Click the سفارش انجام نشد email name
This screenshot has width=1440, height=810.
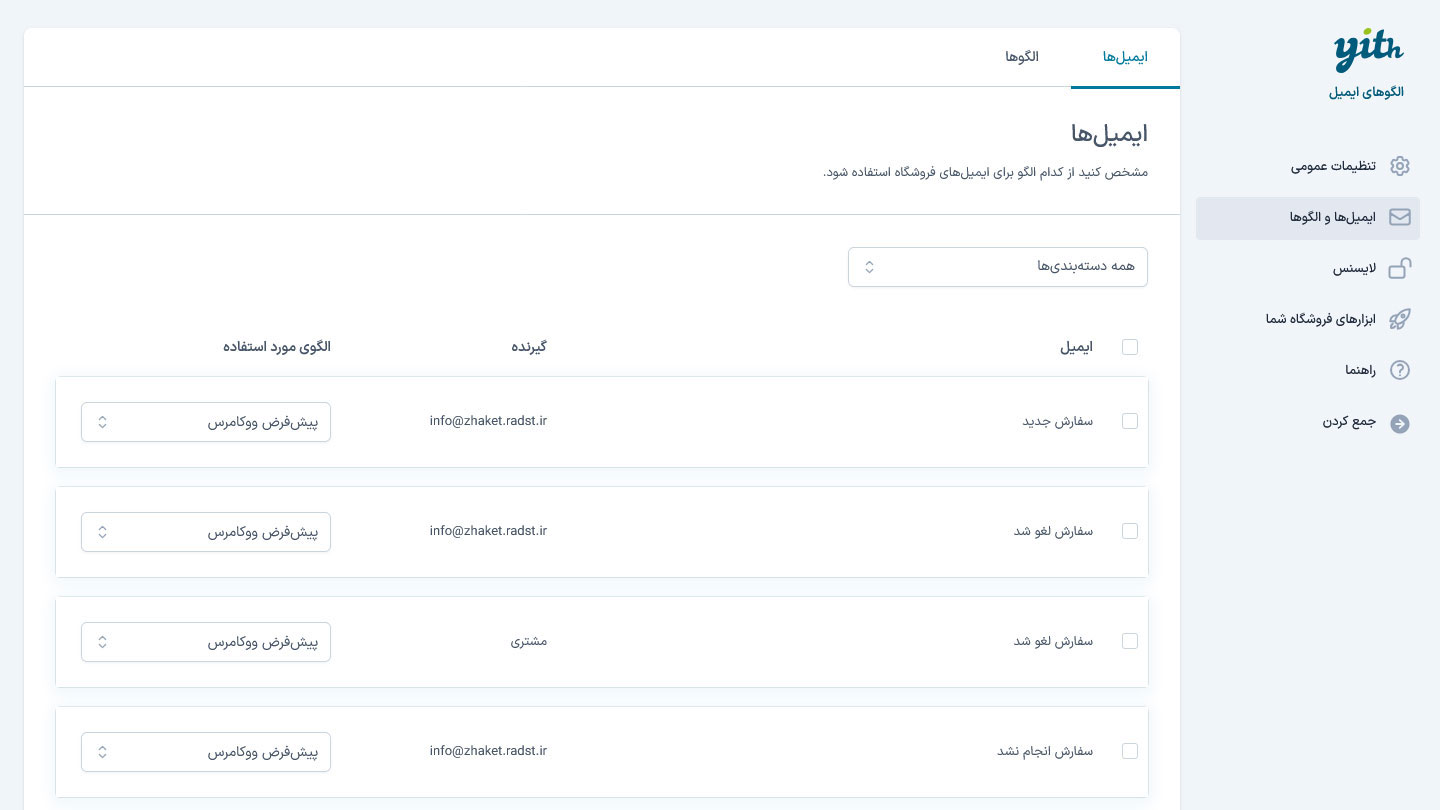click(x=1045, y=751)
